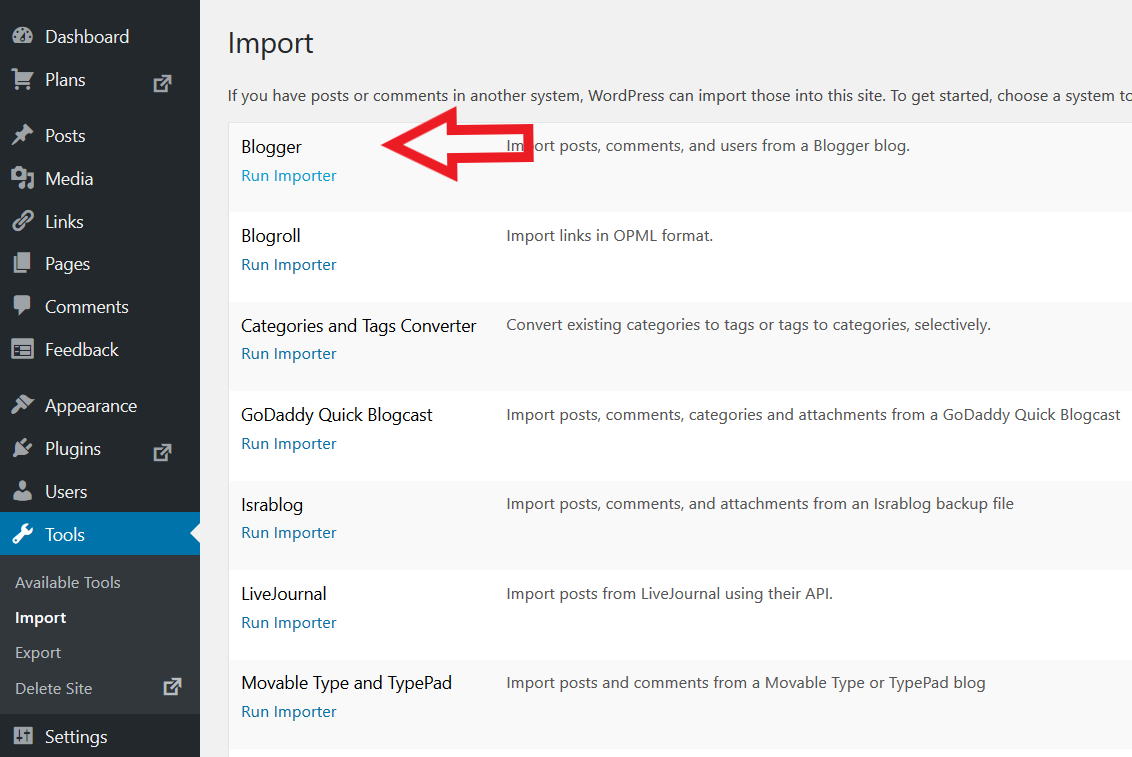Click the Movable Type and TypePad title
Viewport: 1132px width, 757px height.
click(x=347, y=683)
